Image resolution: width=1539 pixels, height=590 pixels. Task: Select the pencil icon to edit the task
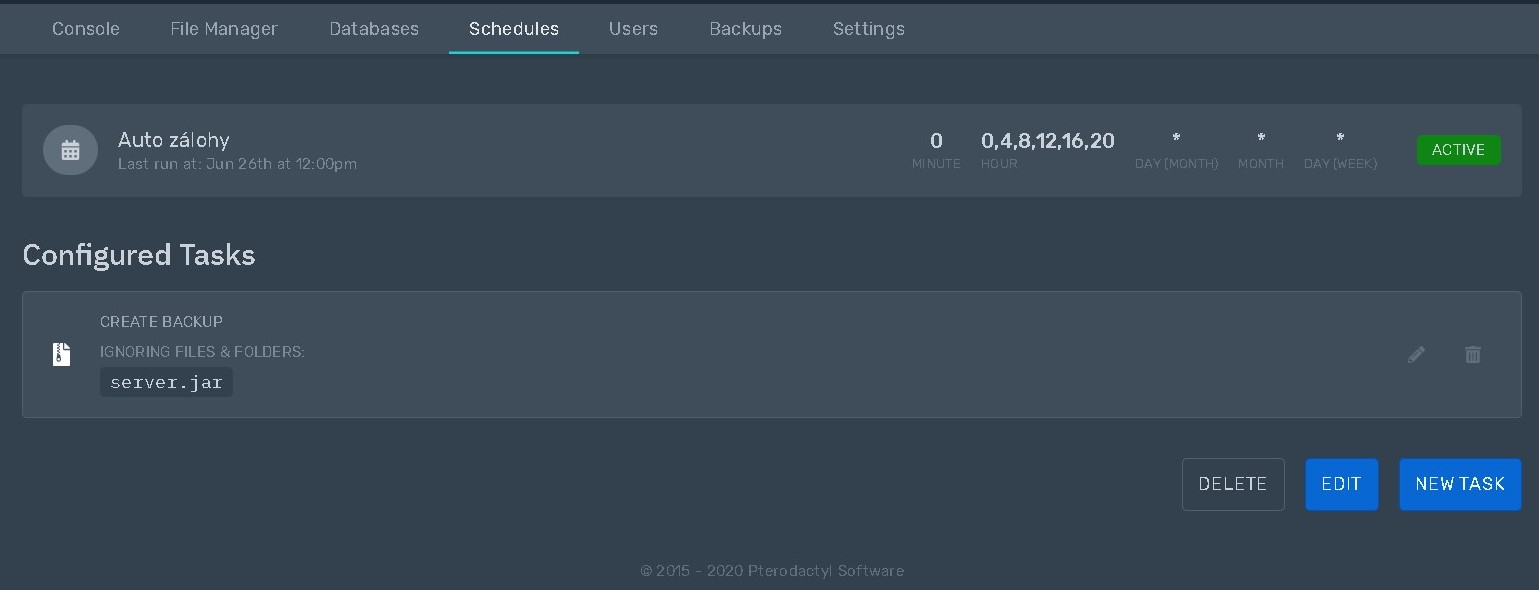1416,354
